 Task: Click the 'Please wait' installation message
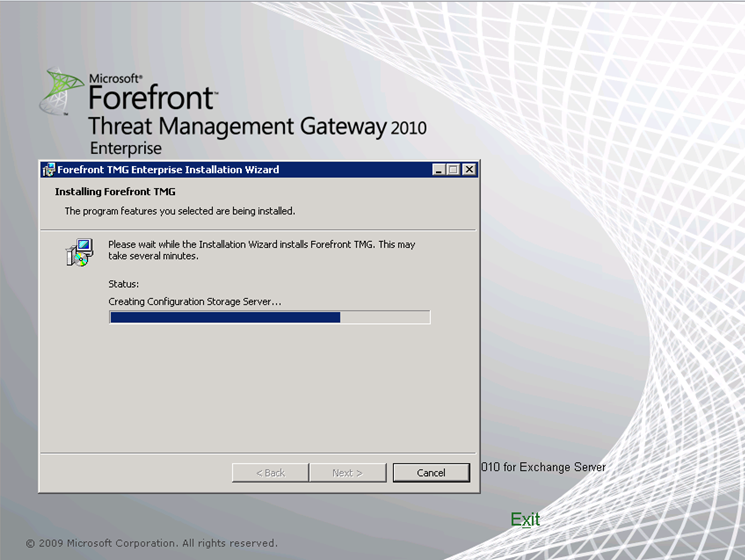[x=261, y=250]
